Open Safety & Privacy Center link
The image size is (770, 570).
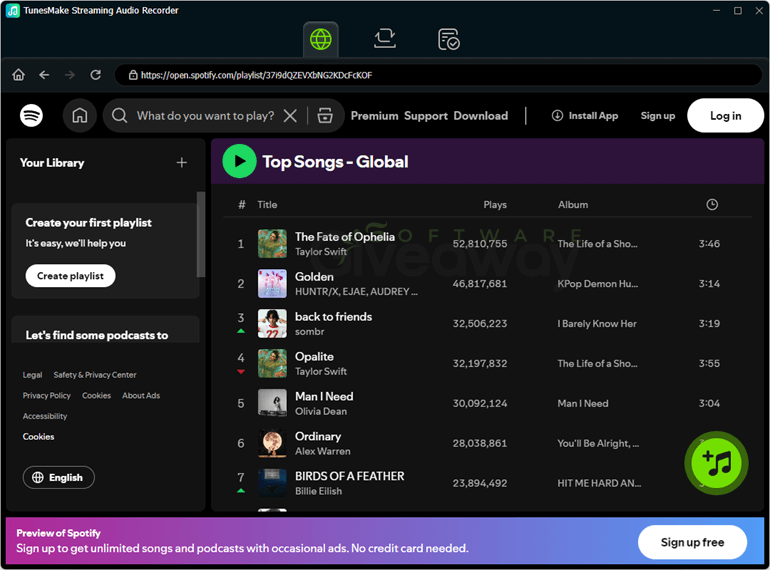point(95,375)
